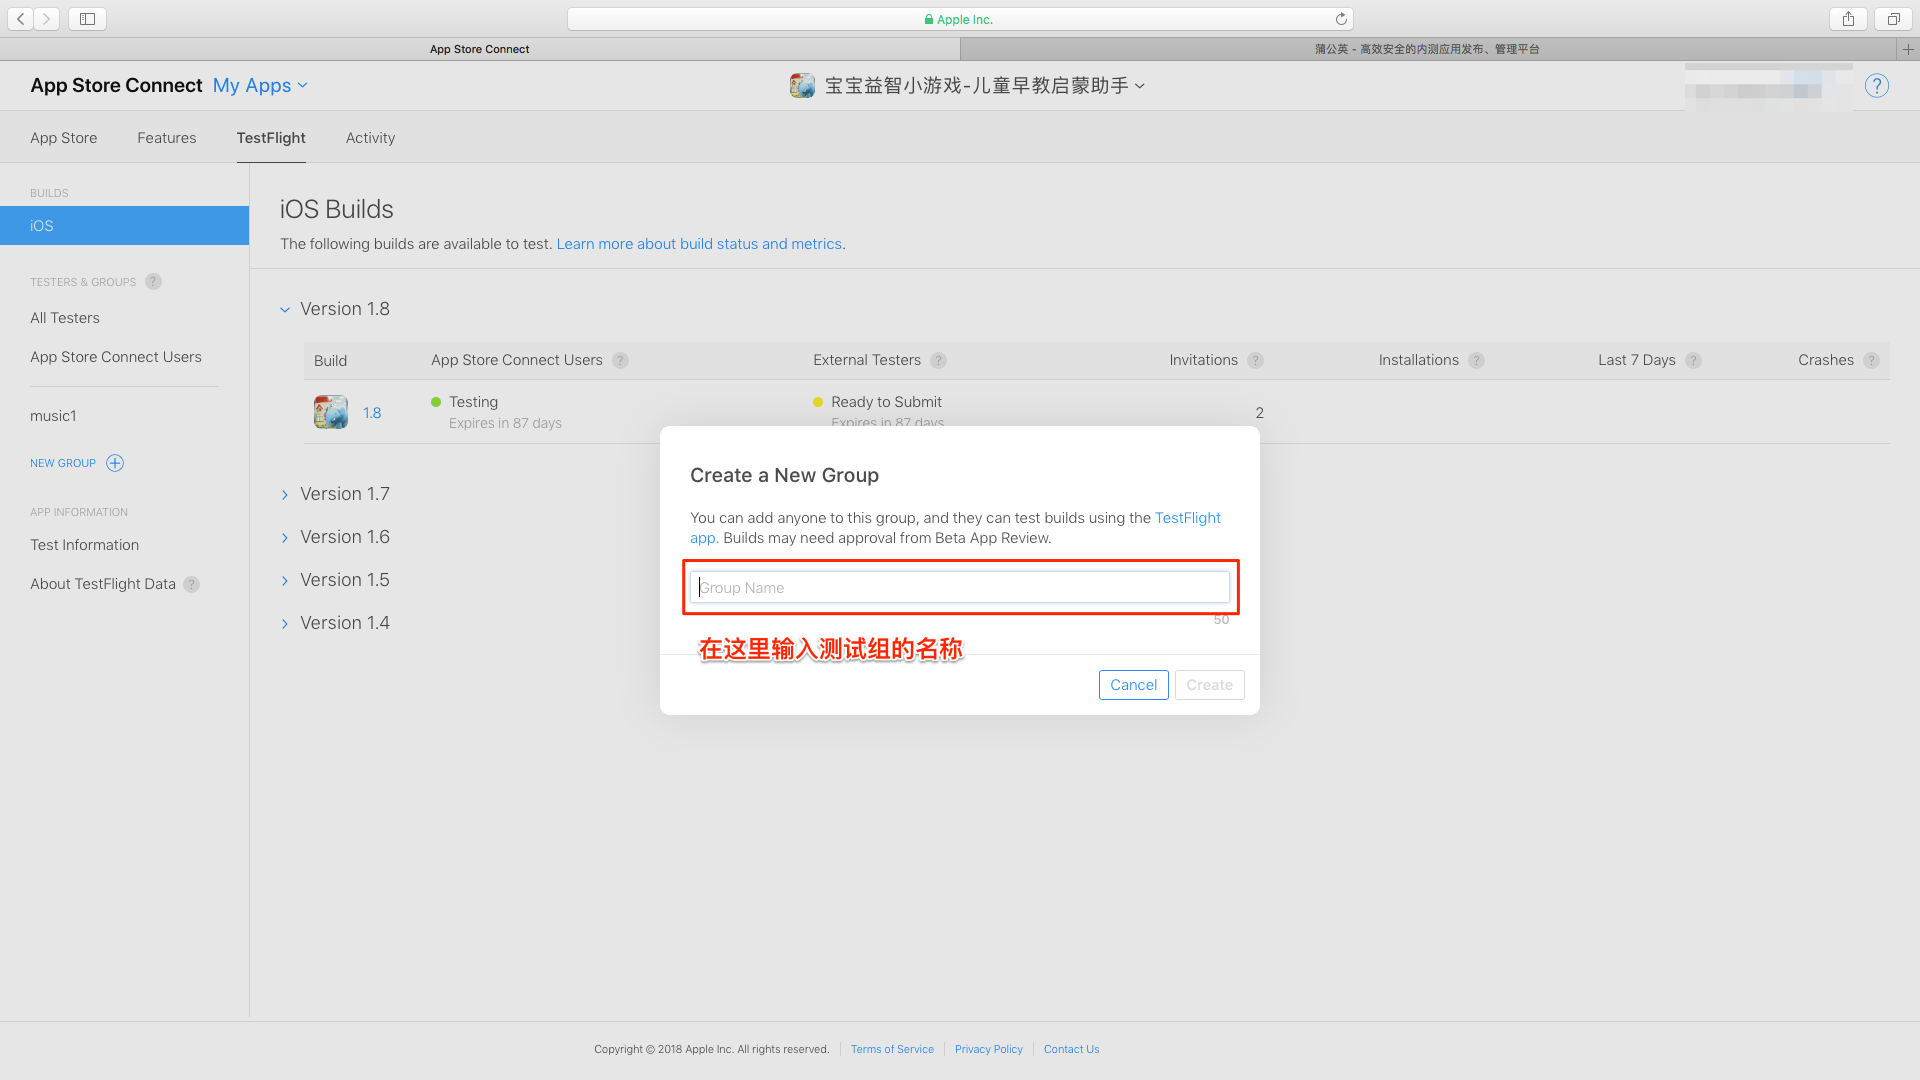
Task: Open the My Apps dropdown
Action: coord(260,86)
